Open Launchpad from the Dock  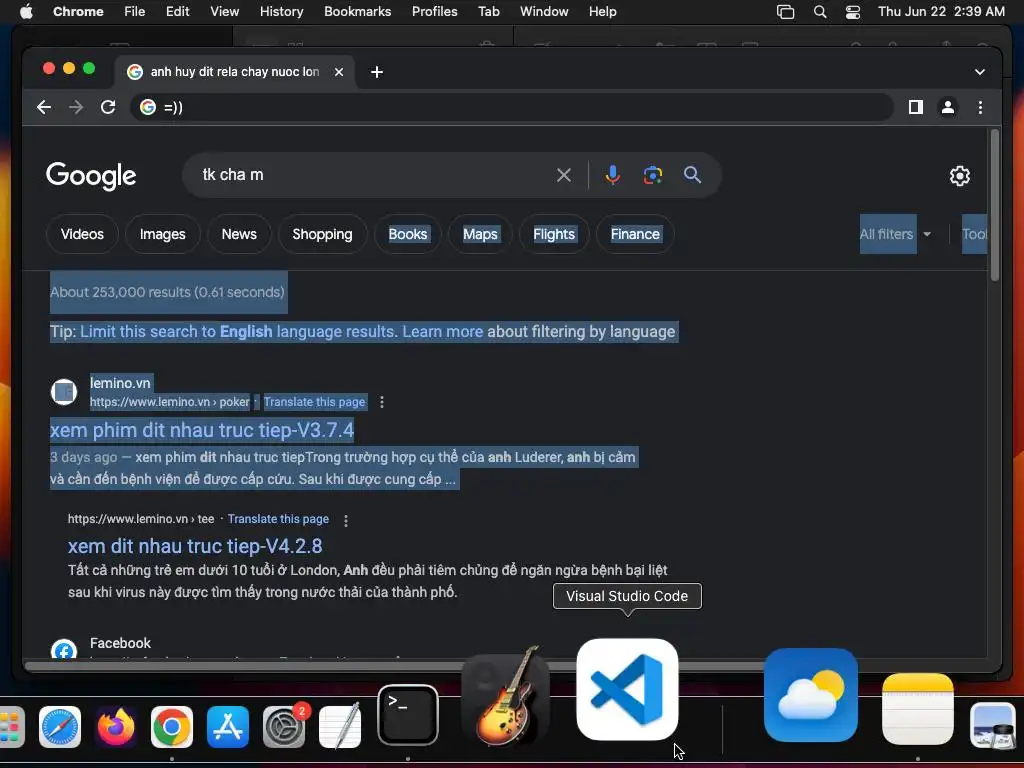pos(11,727)
